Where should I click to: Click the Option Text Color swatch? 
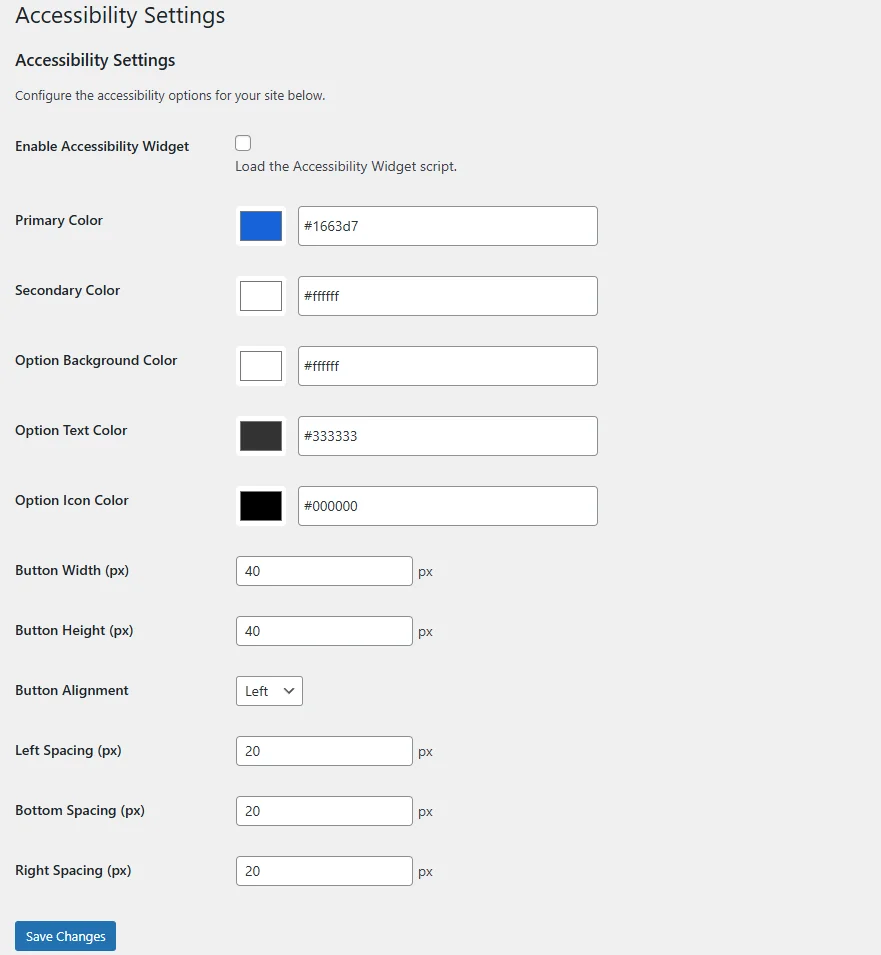click(261, 436)
